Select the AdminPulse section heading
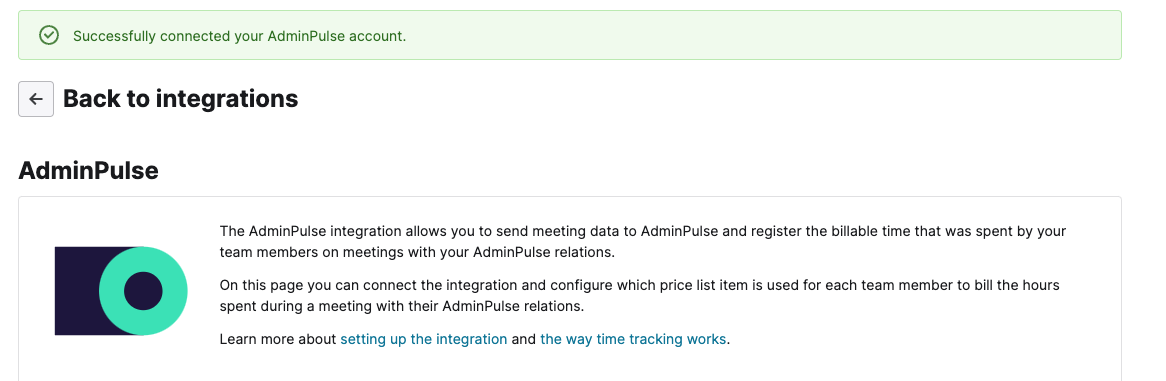The height and width of the screenshot is (381, 1166). click(88, 170)
